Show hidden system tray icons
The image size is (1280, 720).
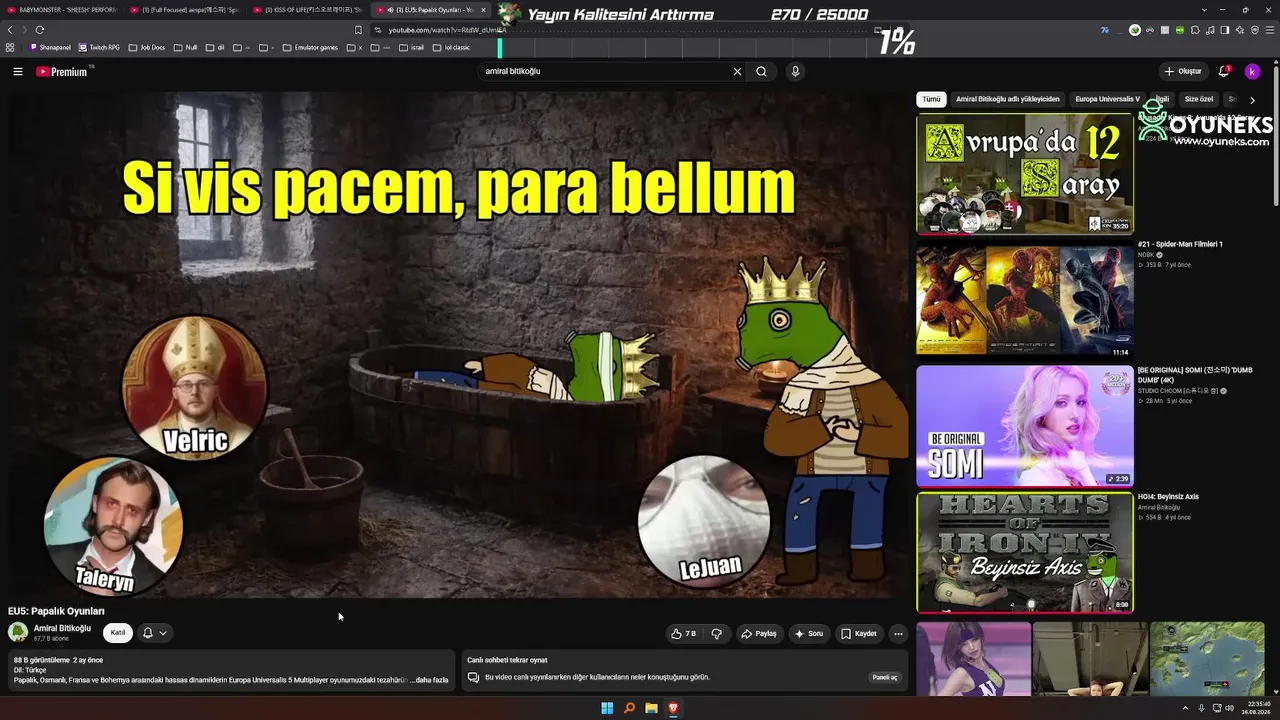coord(1185,708)
